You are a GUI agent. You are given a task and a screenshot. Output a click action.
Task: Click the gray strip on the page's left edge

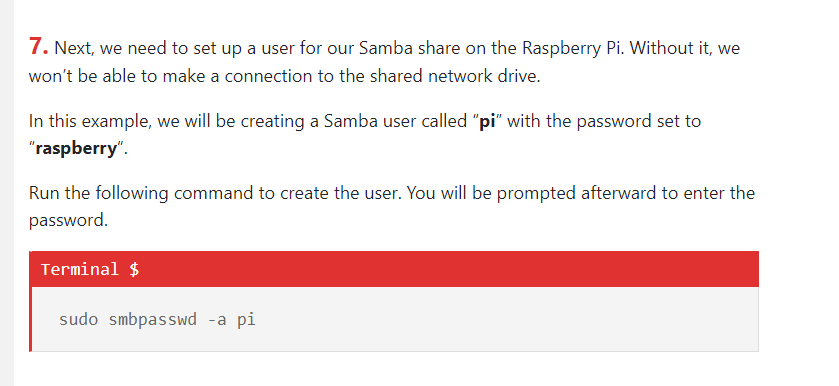pos(7,193)
